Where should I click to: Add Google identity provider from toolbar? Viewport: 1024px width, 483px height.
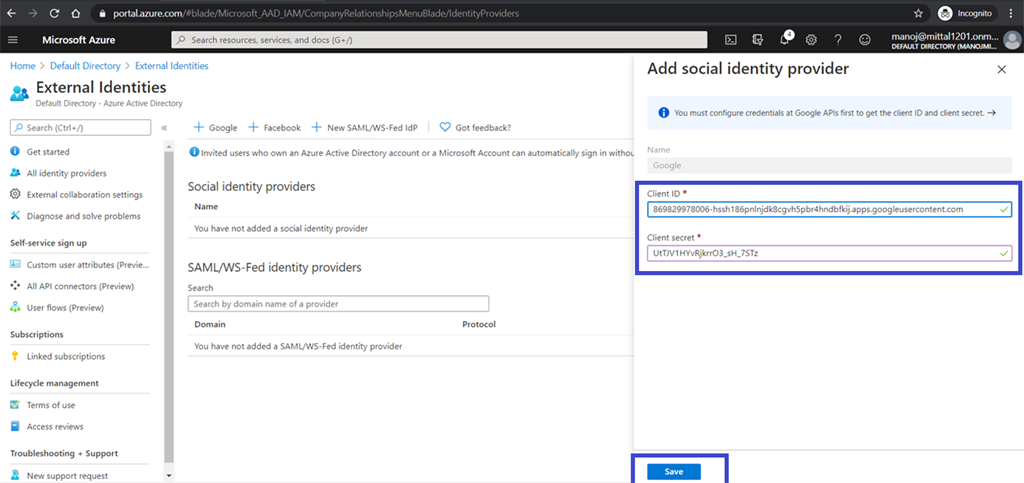tap(215, 128)
